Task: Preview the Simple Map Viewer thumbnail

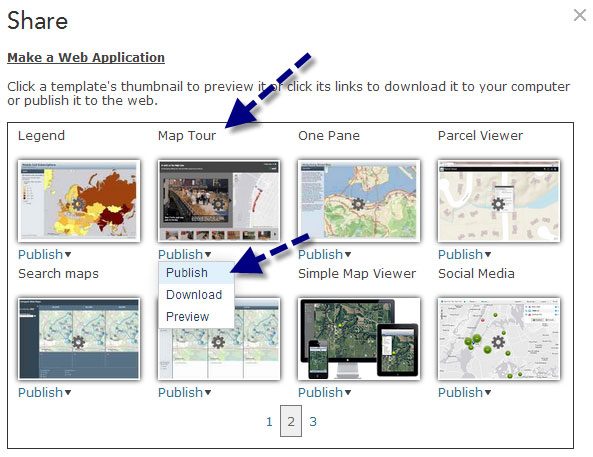Action: coord(359,339)
